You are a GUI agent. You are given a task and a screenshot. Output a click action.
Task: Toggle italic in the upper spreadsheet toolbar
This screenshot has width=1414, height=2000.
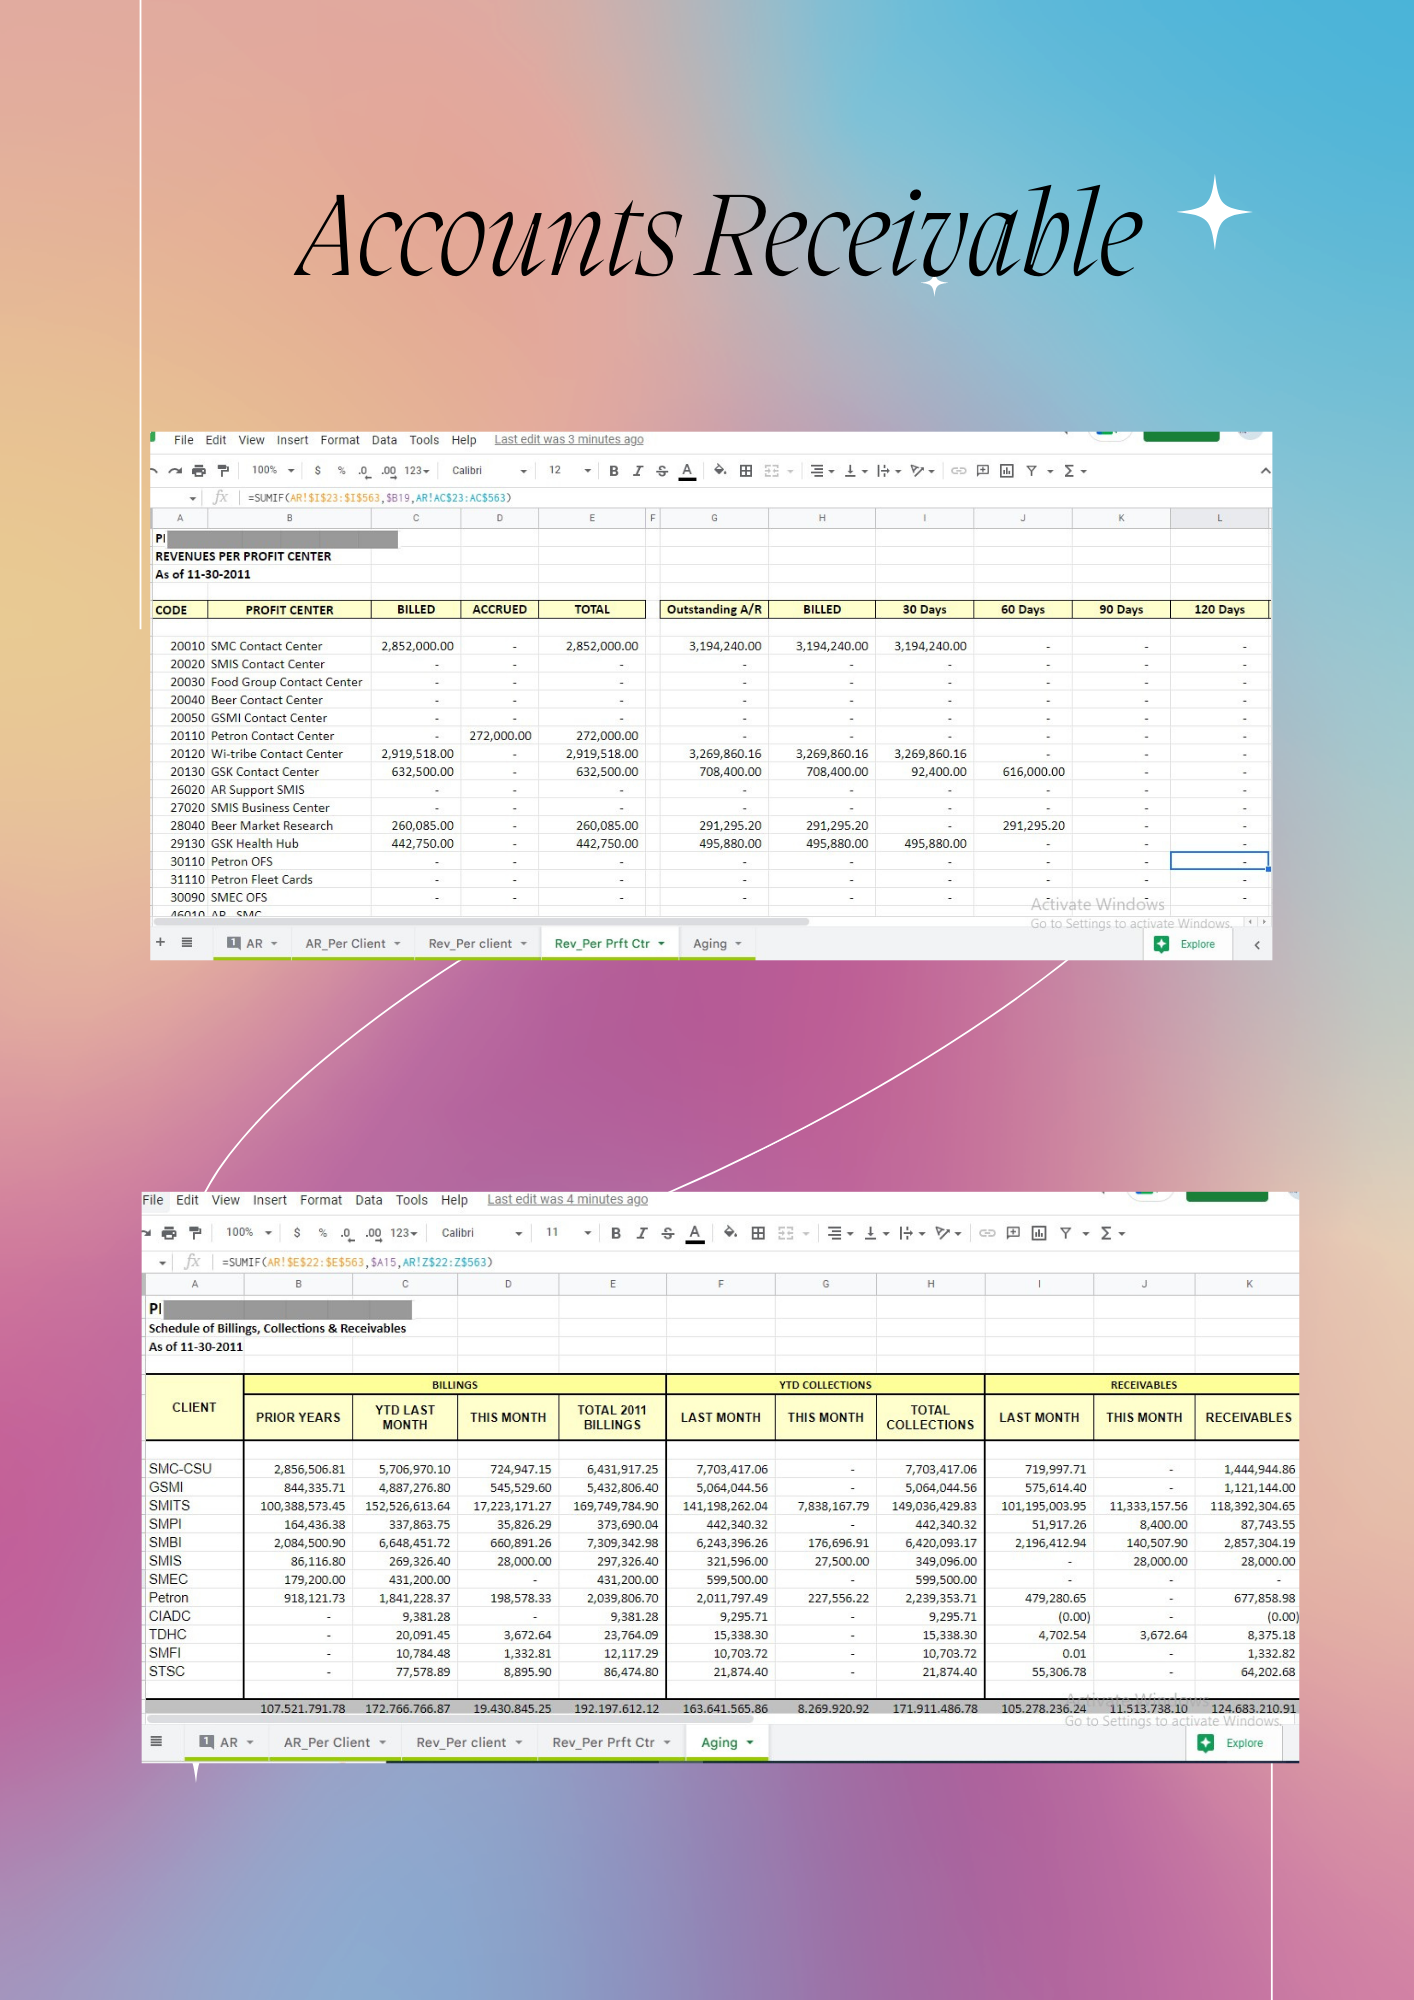click(638, 471)
